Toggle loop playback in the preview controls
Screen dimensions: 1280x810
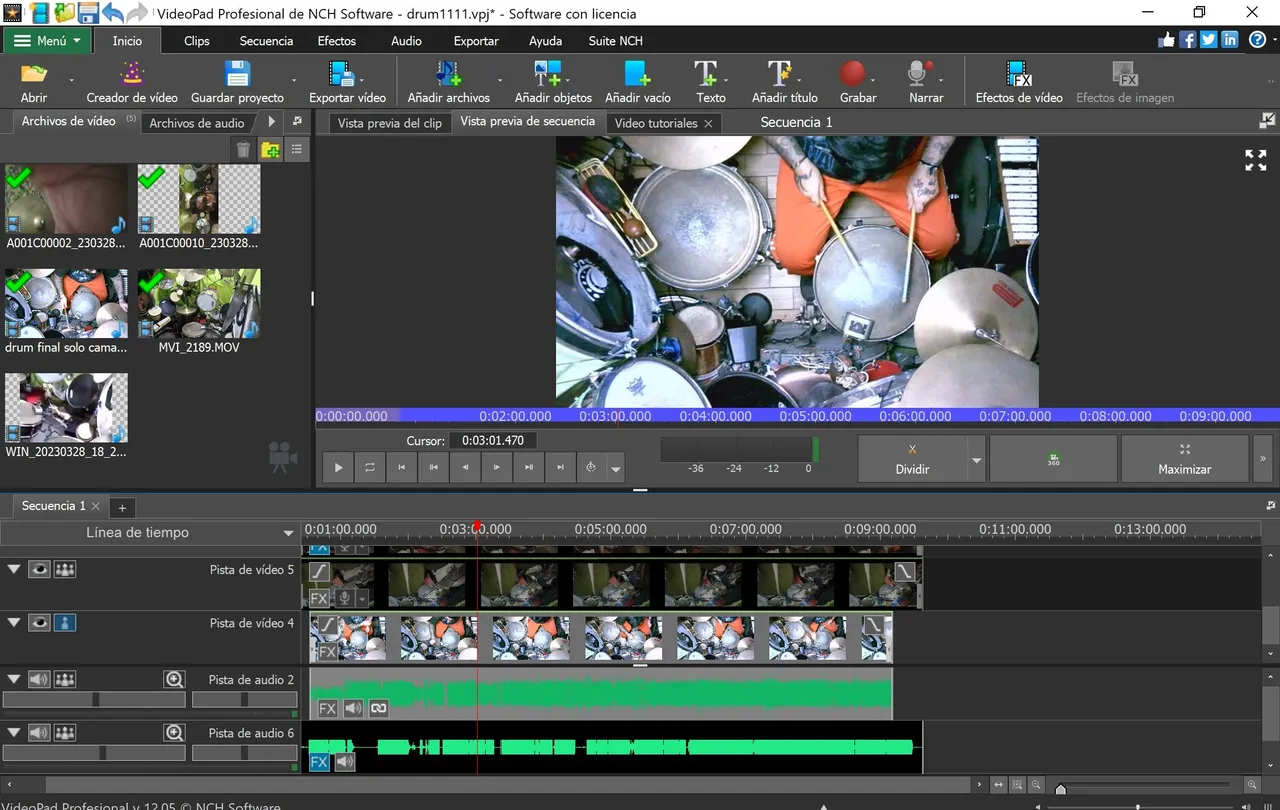[369, 467]
